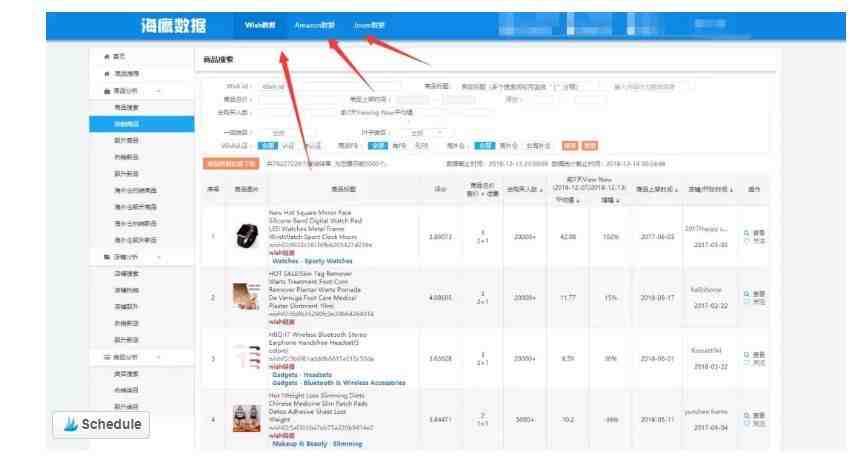Screen dimensions: 868x457
Task: Select the 认证 option of Wish认证 filter
Action: point(288,146)
